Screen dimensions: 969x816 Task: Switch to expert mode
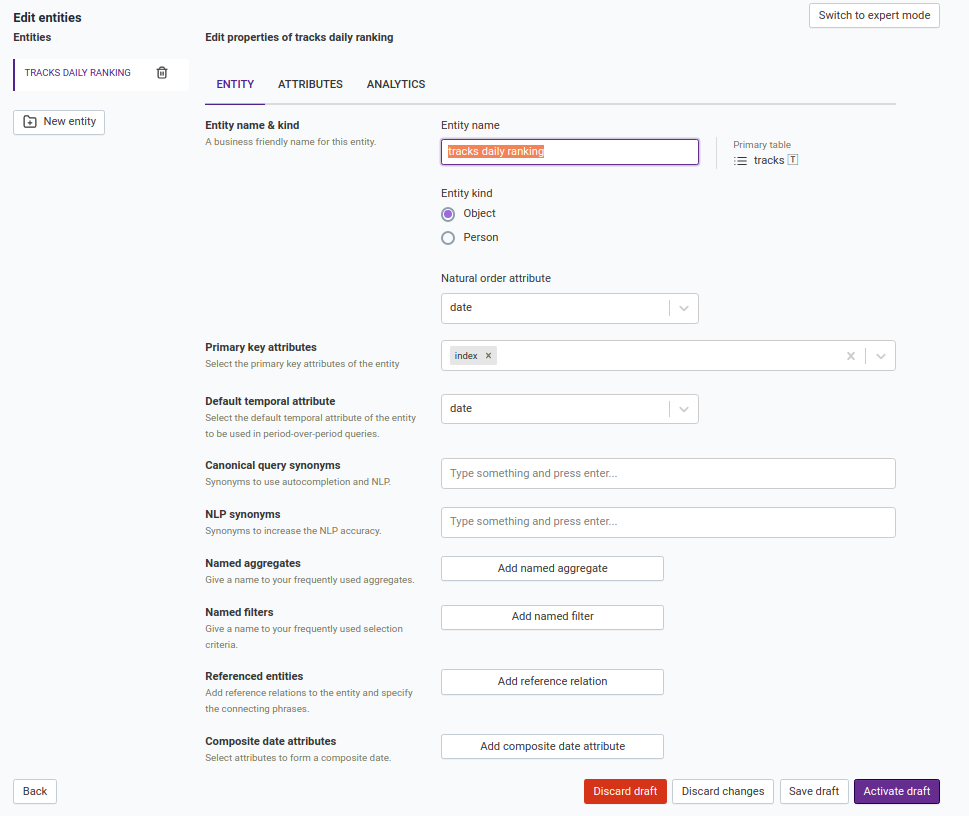coord(873,16)
